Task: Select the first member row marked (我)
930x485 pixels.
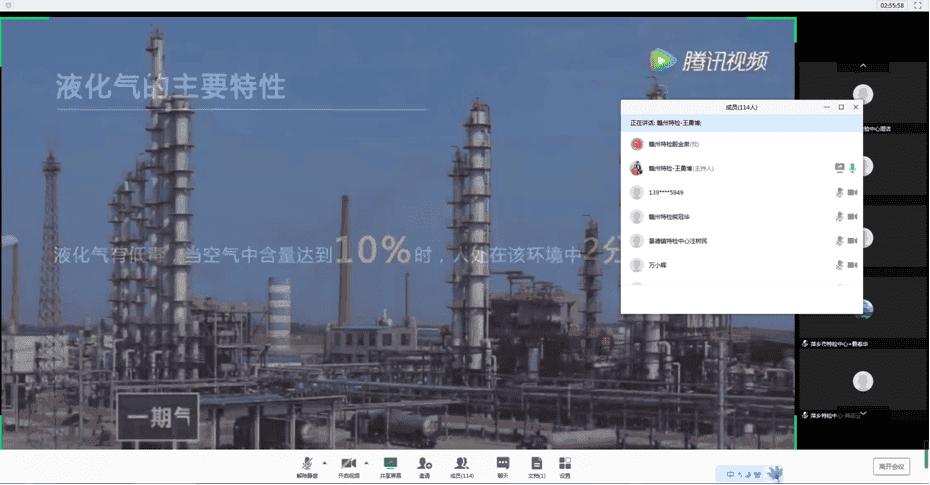Action: pos(741,144)
